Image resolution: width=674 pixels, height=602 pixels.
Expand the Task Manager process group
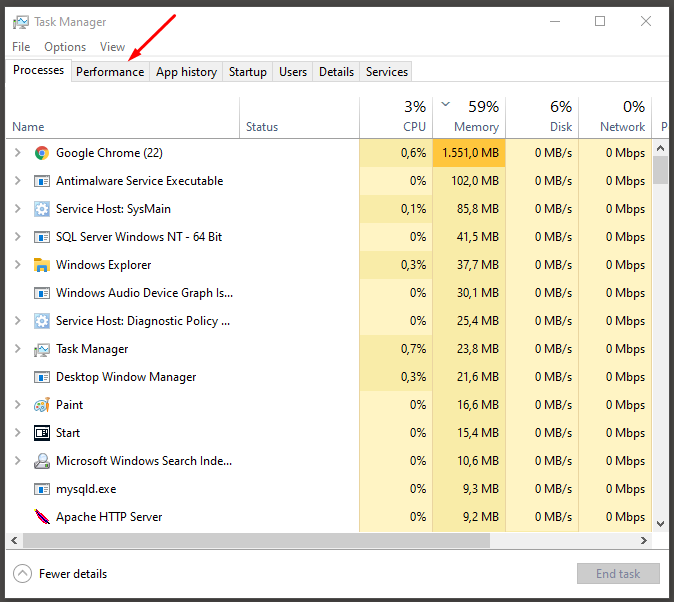point(18,348)
